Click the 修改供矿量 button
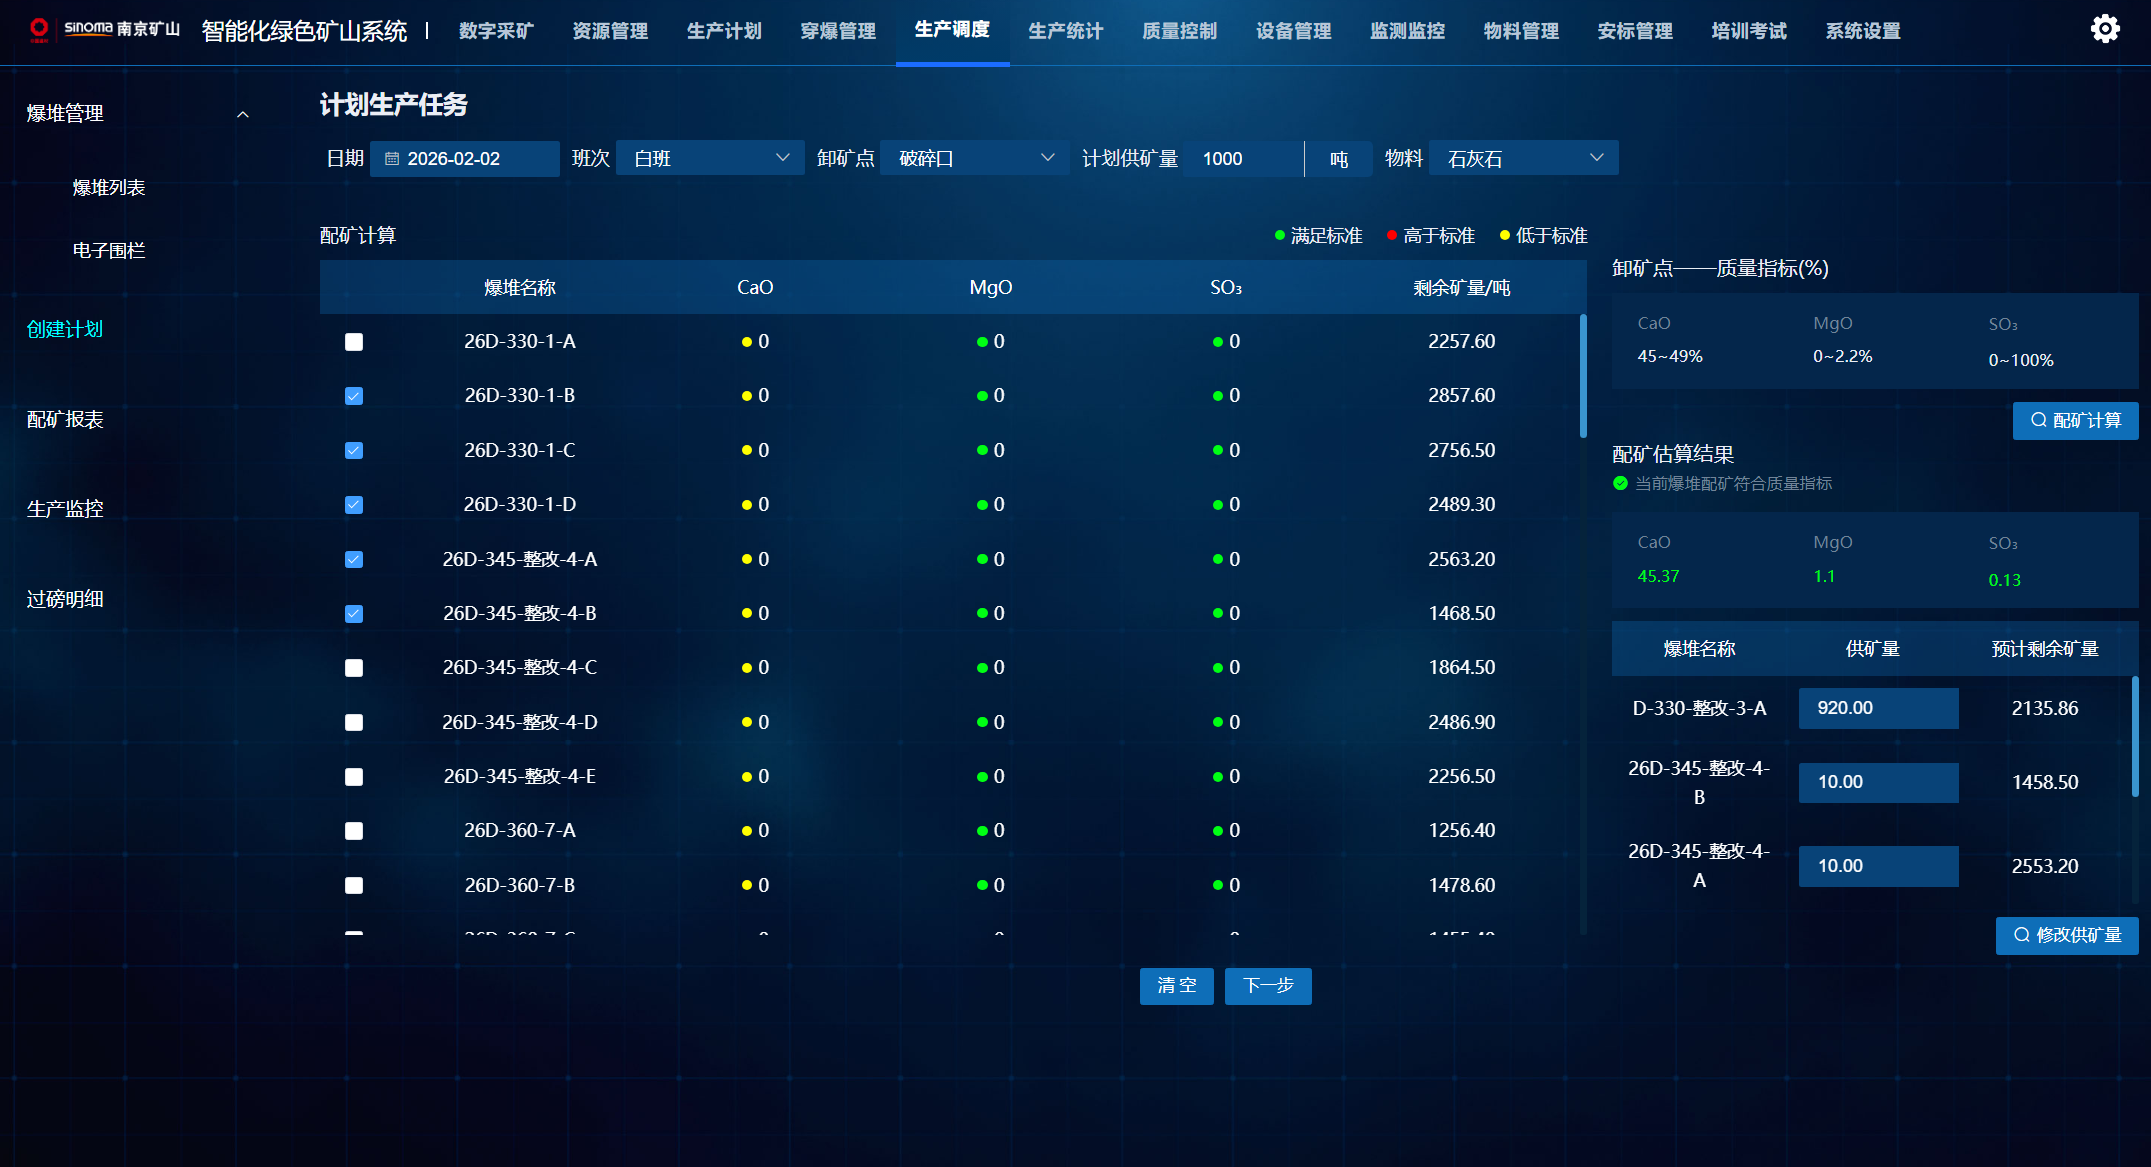This screenshot has width=2151, height=1167. 2067,935
